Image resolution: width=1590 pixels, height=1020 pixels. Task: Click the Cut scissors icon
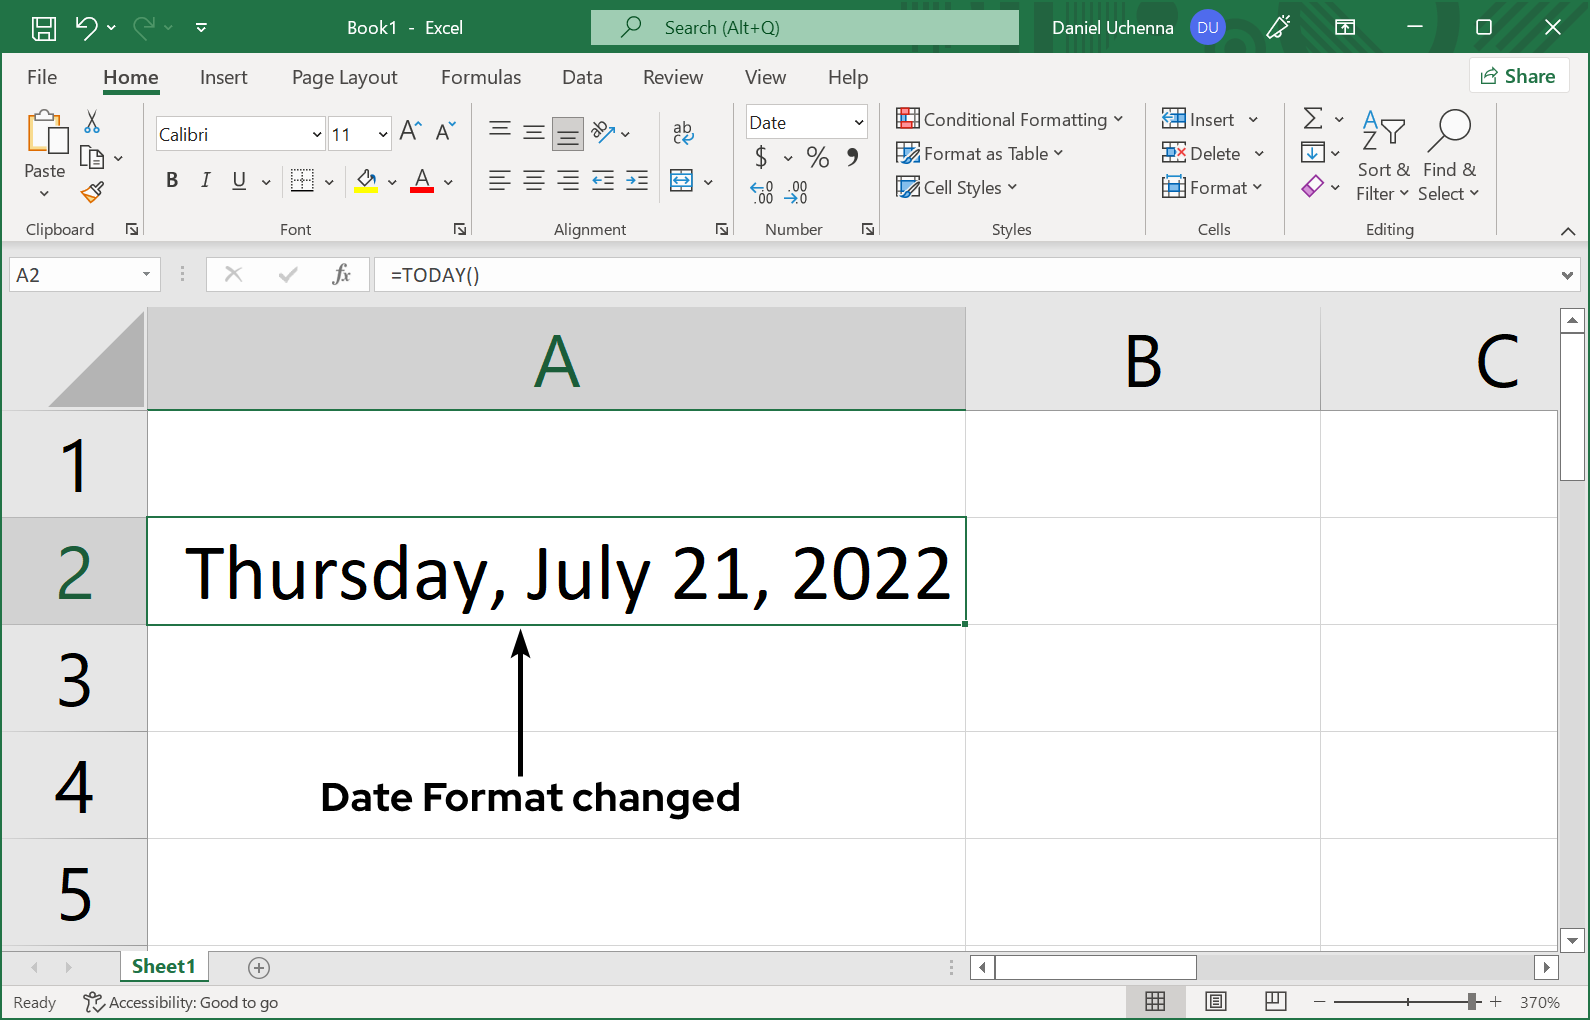(92, 122)
